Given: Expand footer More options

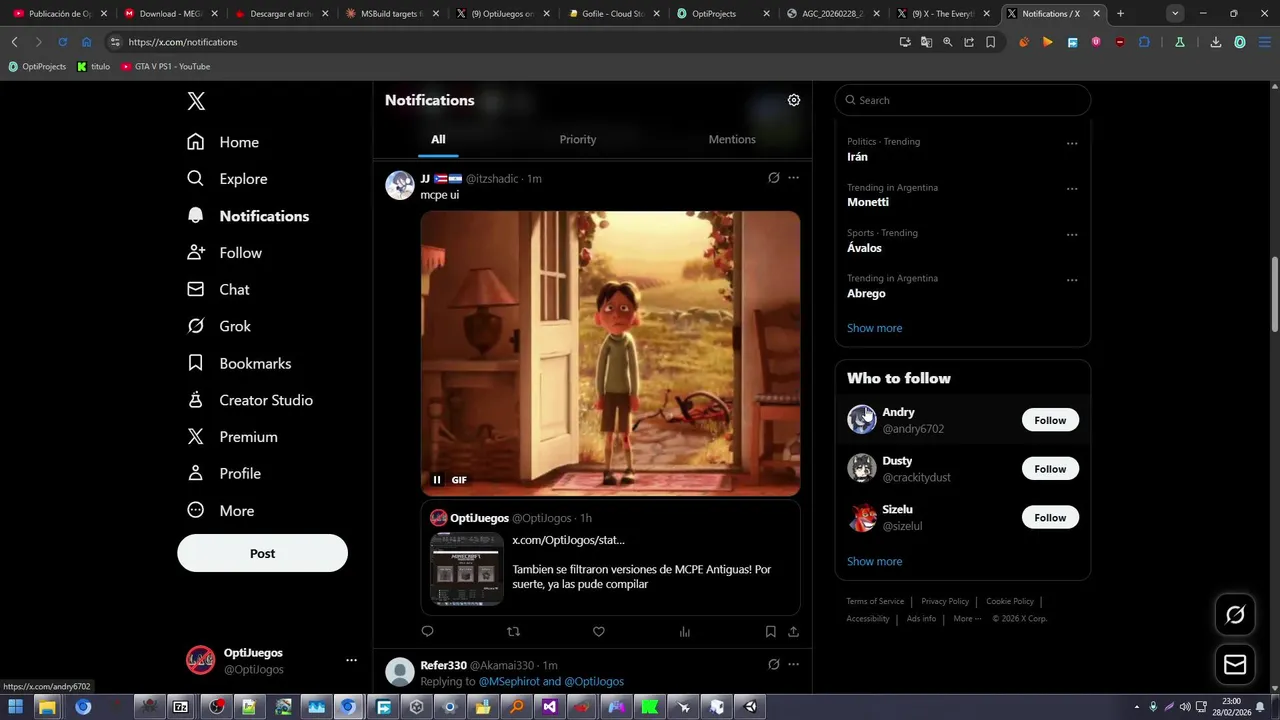Looking at the screenshot, I should (x=965, y=619).
